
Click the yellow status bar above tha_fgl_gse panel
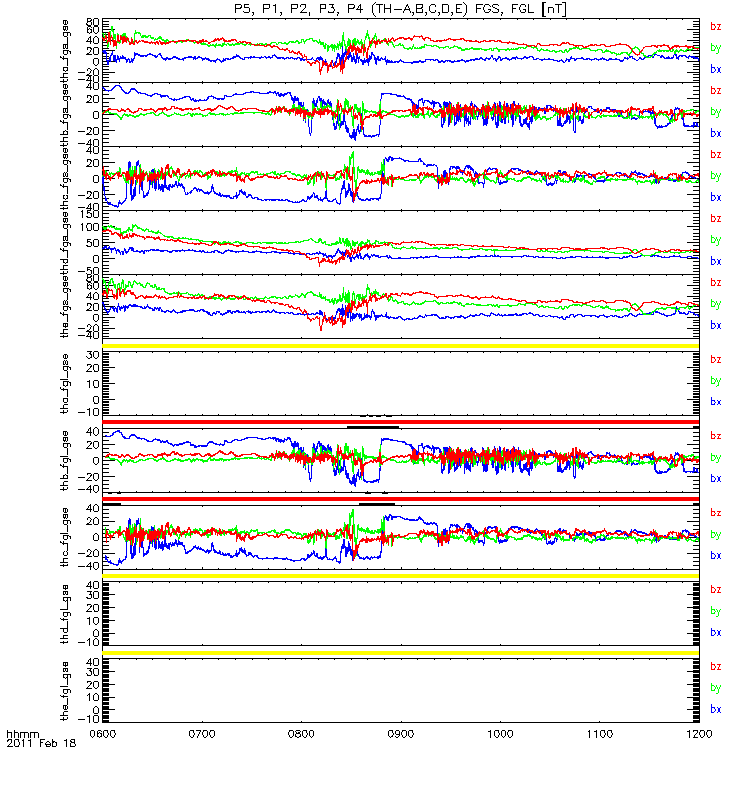click(401, 346)
